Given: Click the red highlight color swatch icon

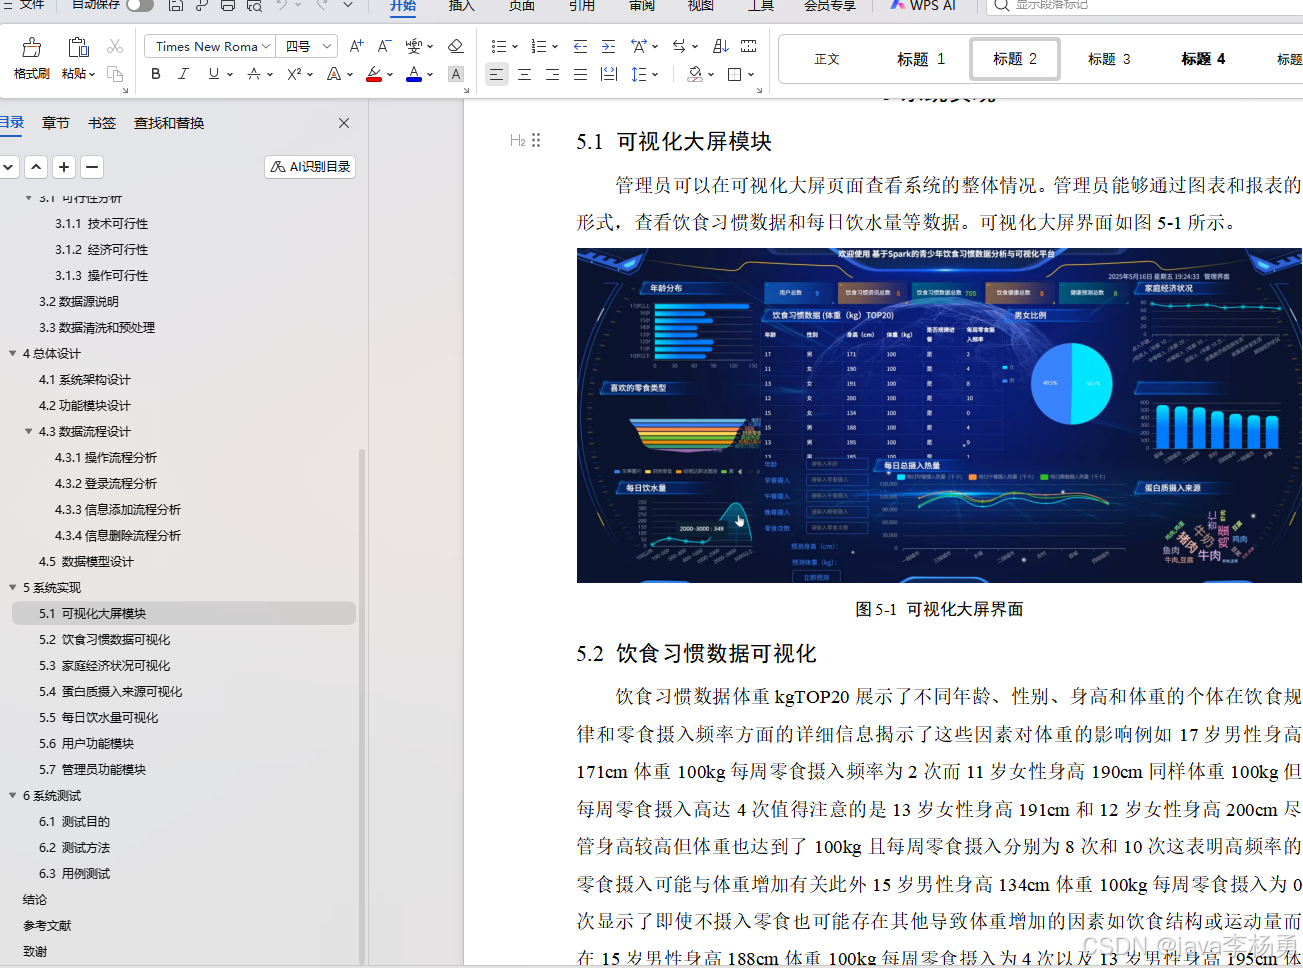Looking at the screenshot, I should tap(374, 74).
